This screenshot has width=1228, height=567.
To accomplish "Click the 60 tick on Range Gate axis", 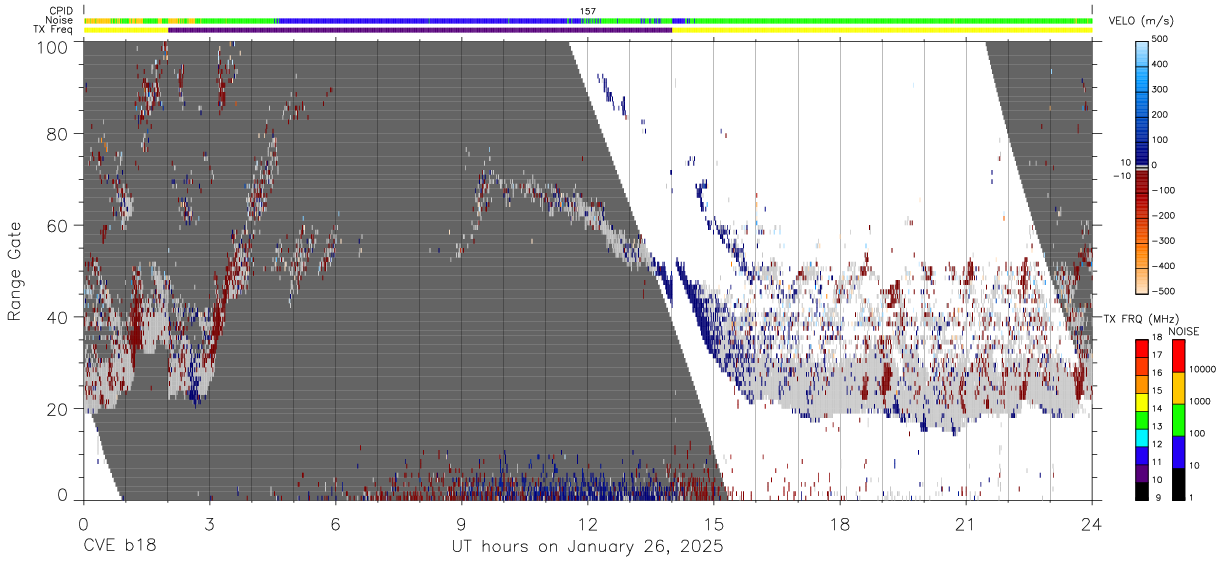I will [x=58, y=226].
